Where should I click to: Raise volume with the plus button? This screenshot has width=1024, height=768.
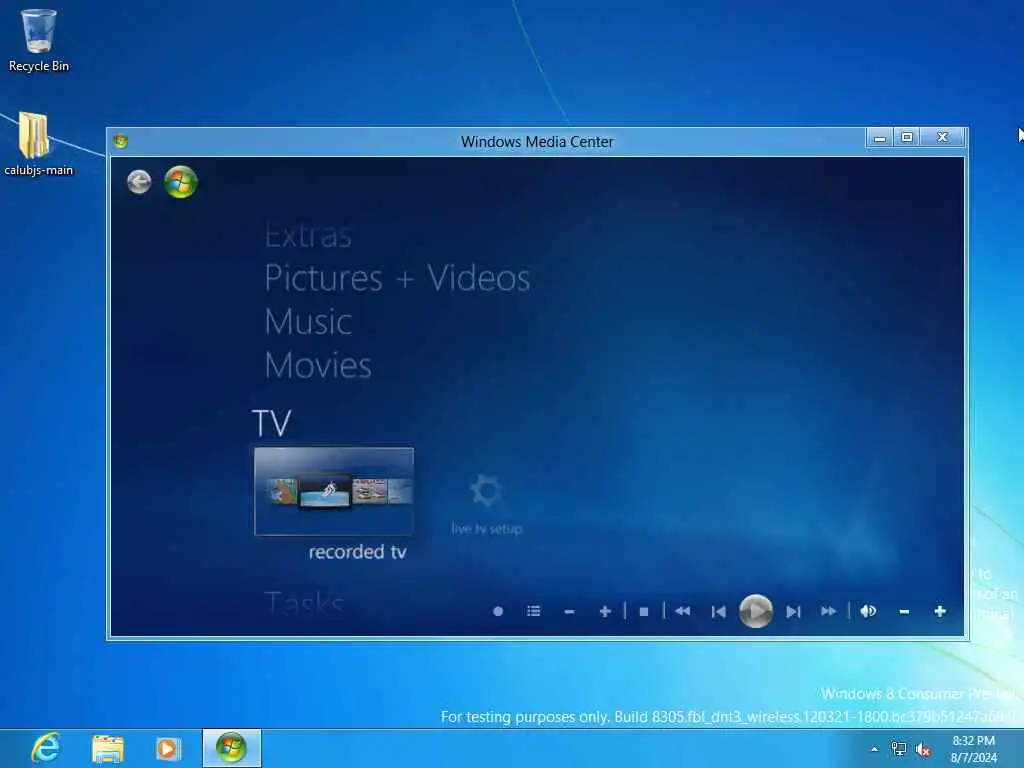point(940,611)
